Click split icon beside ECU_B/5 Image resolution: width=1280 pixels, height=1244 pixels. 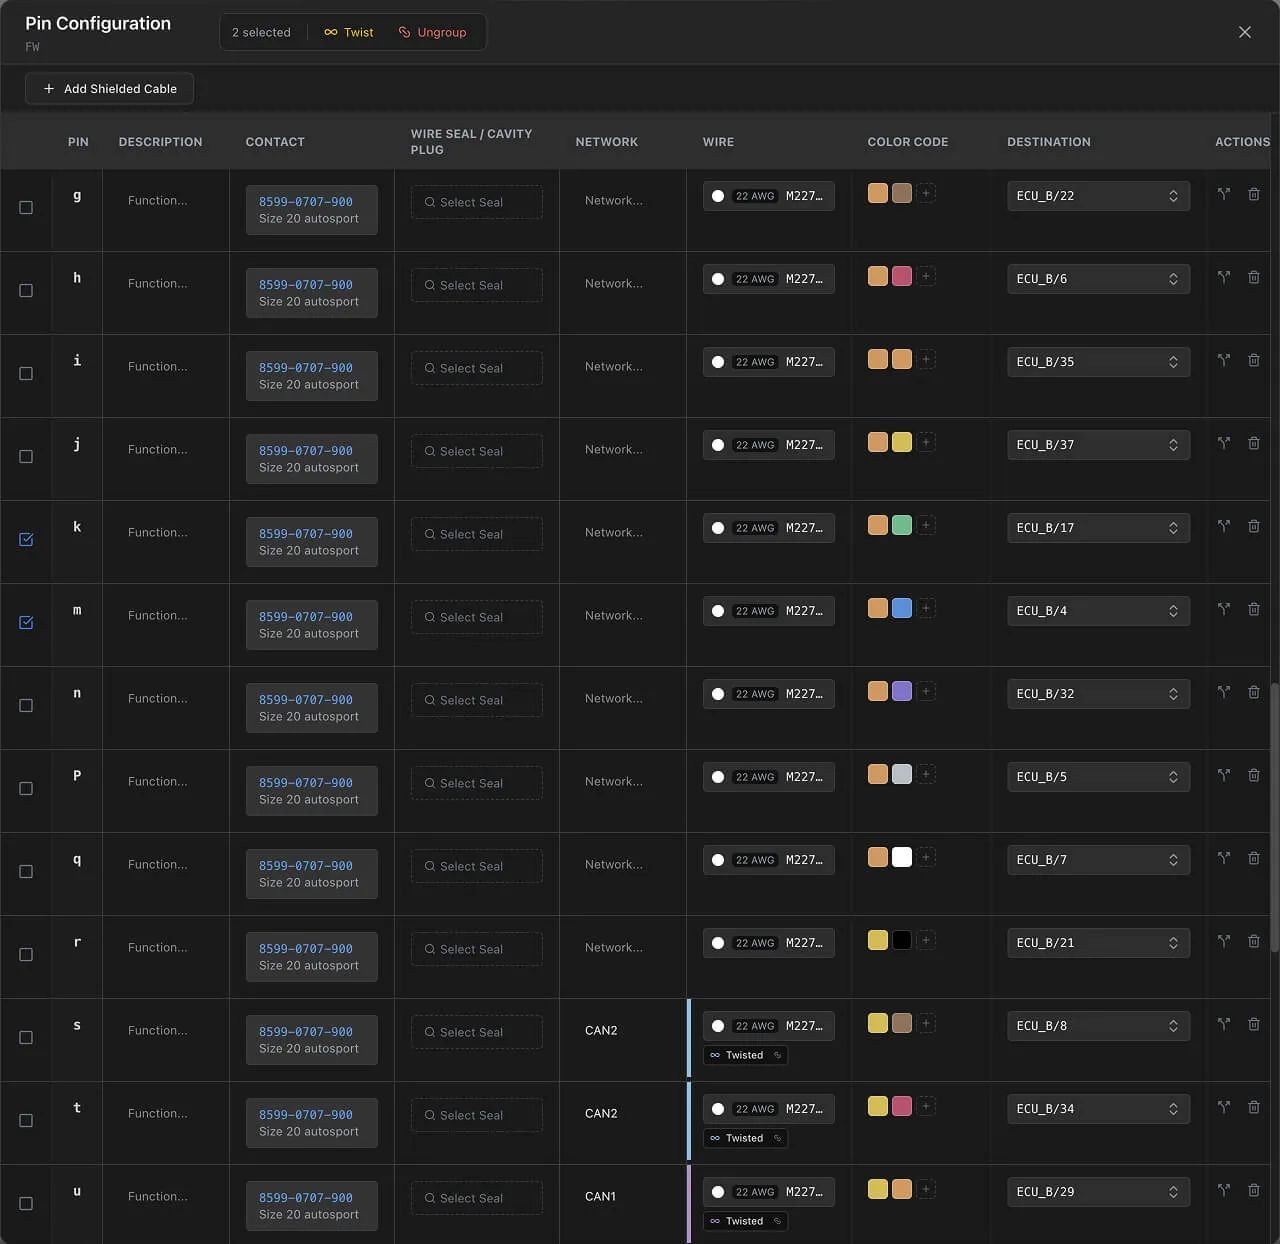click(1224, 775)
